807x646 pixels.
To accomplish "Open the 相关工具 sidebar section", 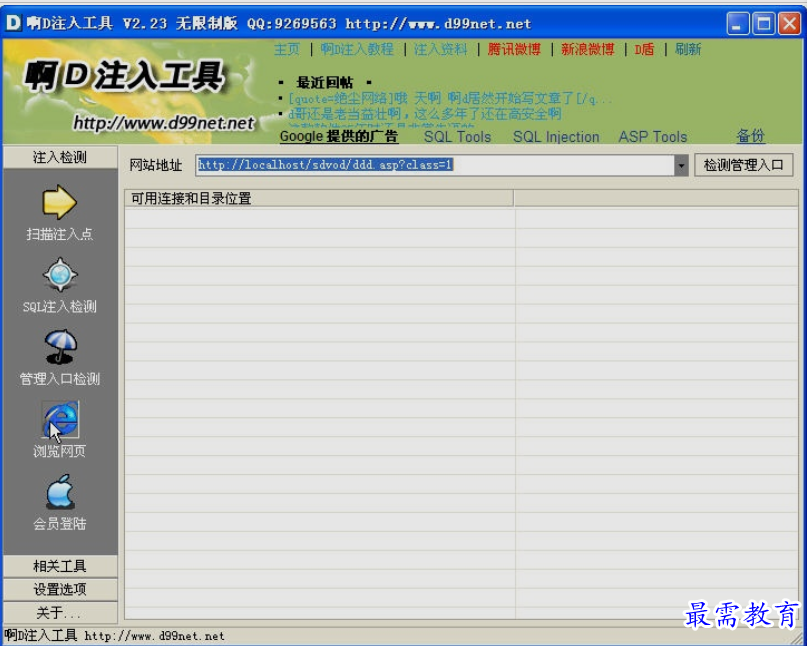I will point(60,566).
